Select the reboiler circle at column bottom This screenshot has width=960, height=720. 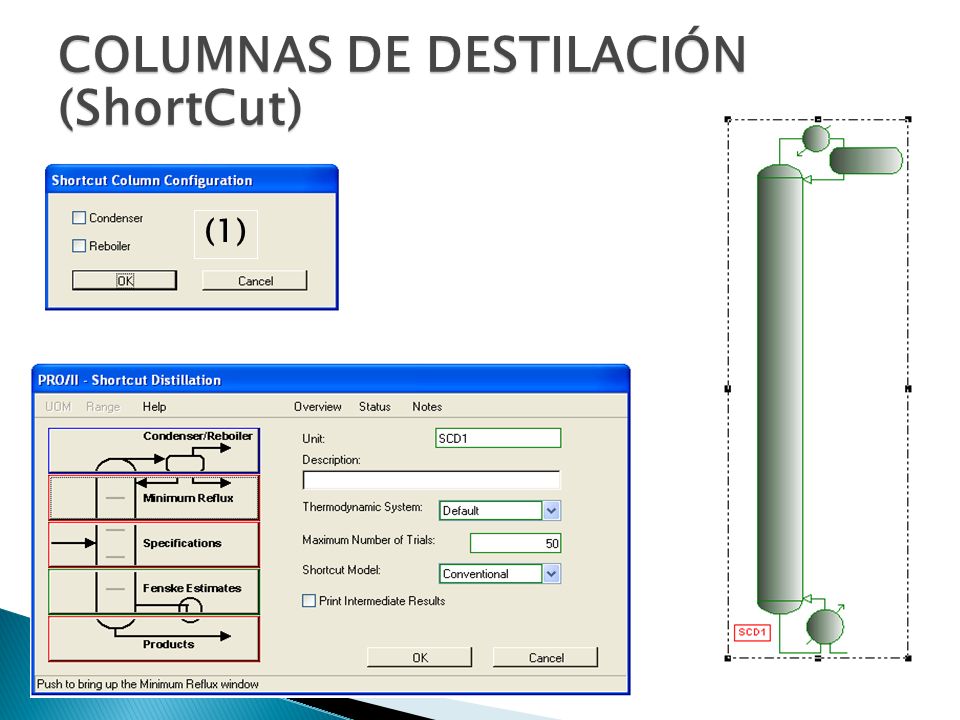pos(825,627)
